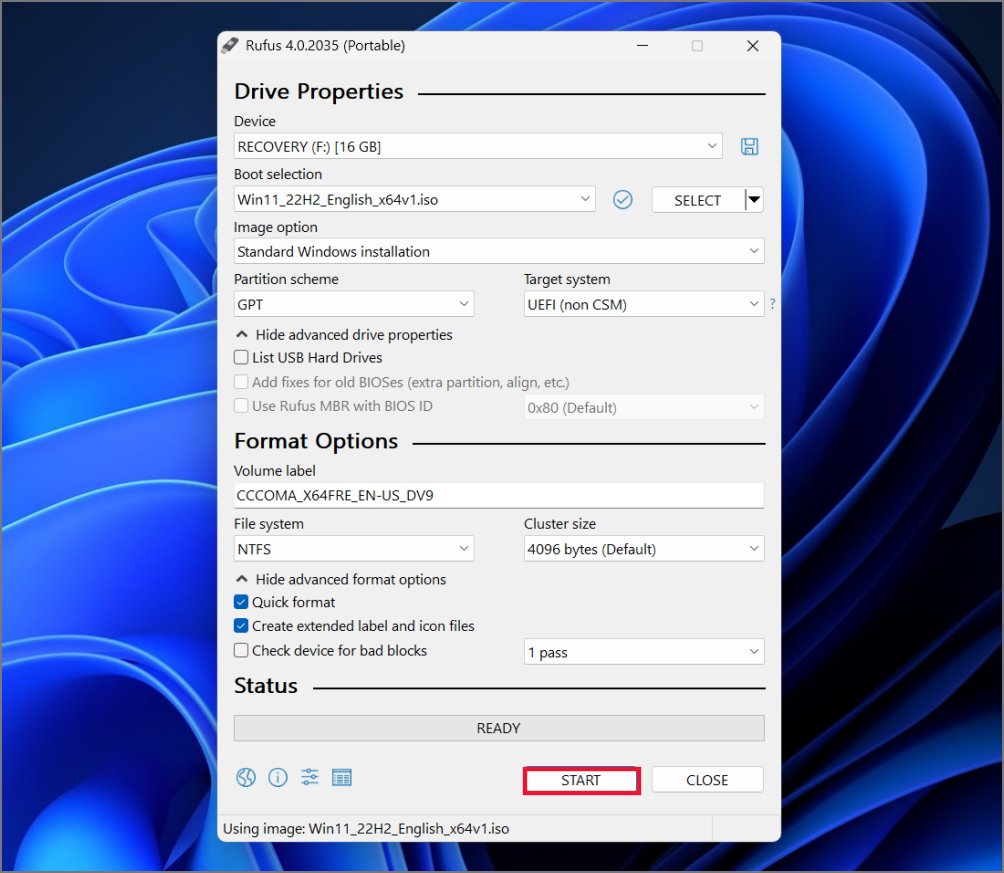This screenshot has width=1004, height=873.
Task: Collapse Hide advanced format options section
Action: (x=341, y=579)
